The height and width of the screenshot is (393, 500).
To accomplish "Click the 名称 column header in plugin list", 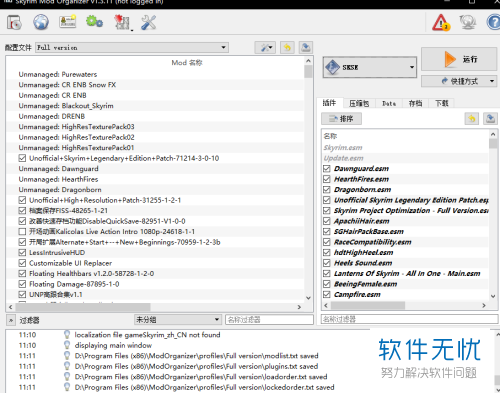I will coord(330,136).
